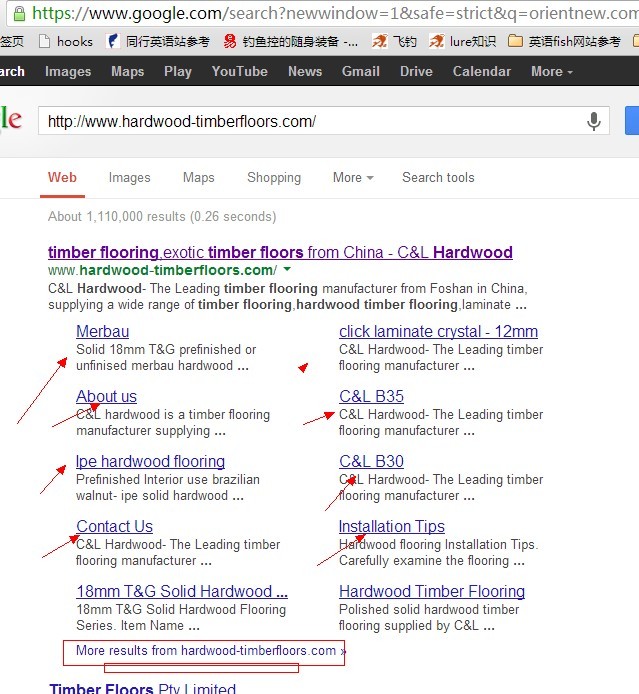The height and width of the screenshot is (694, 639).
Task: Open the 18mm T&G Solid Hardwood sitelink
Action: coord(182,591)
